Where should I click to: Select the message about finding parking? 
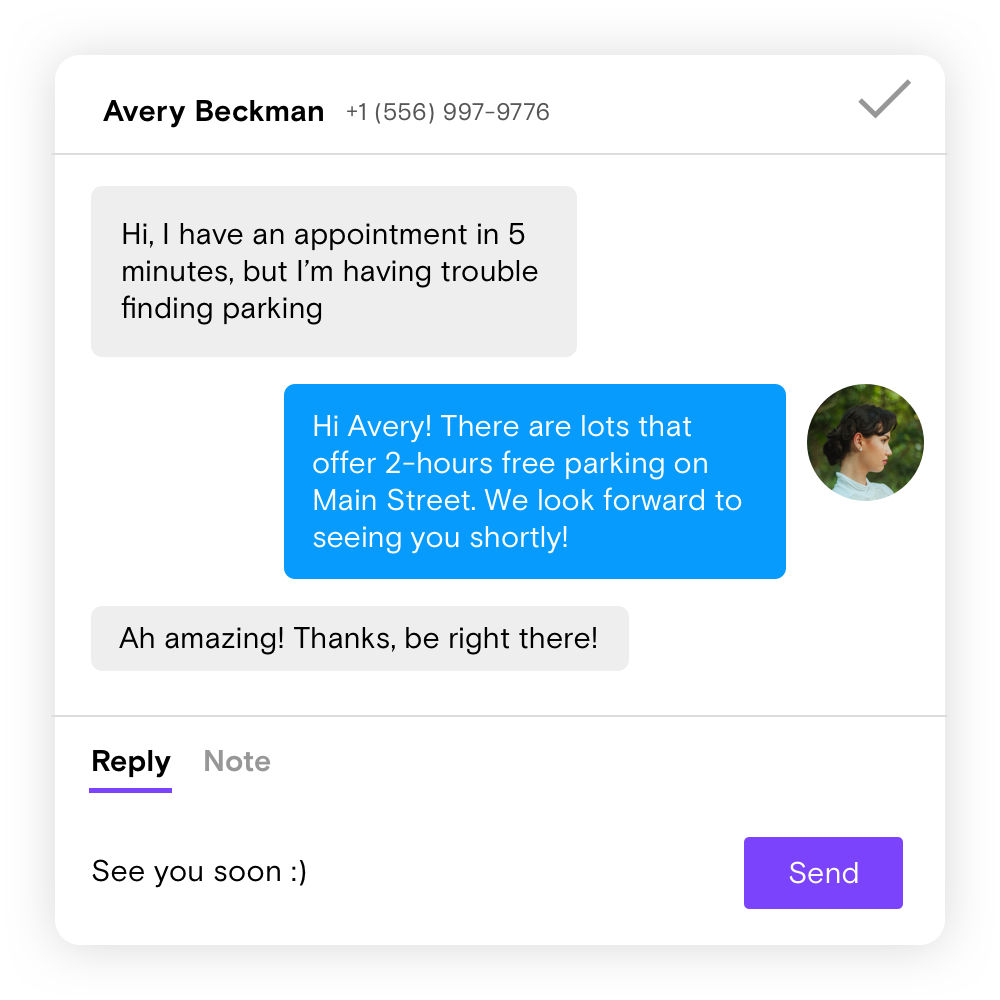point(334,271)
